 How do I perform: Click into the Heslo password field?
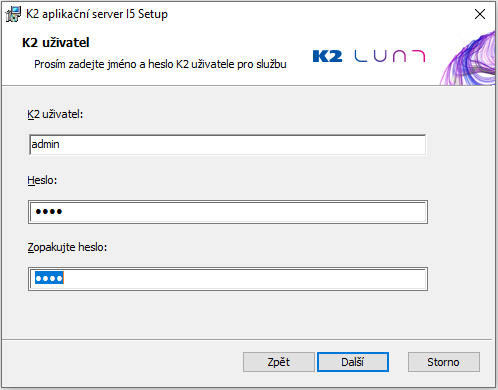tap(228, 212)
